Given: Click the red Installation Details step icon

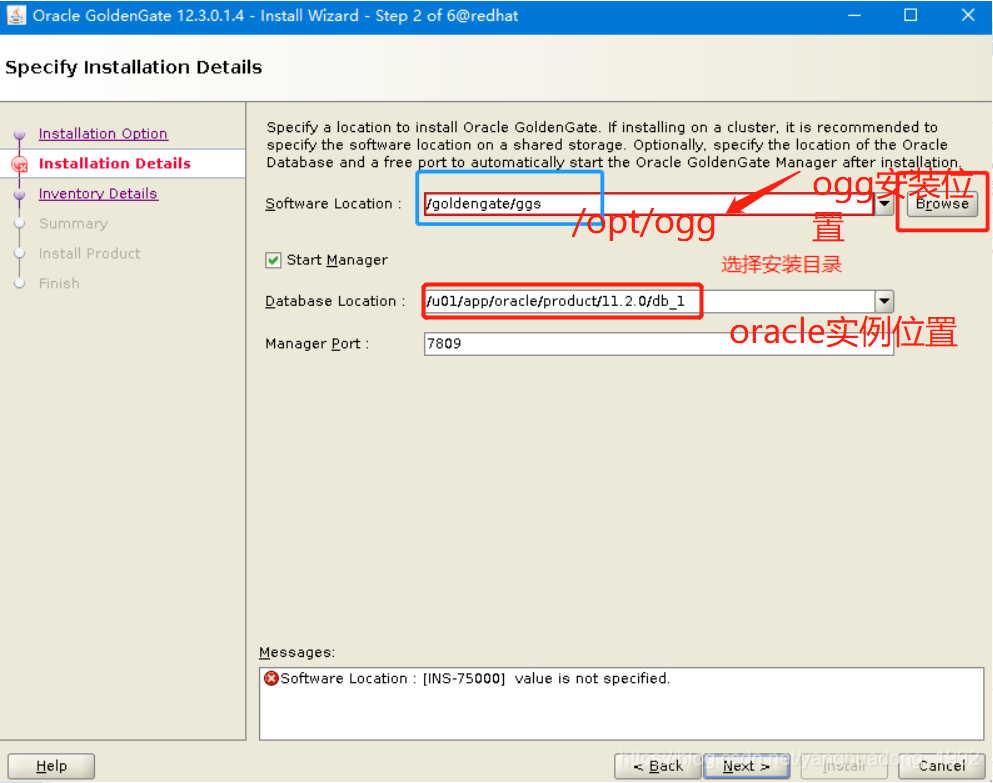Looking at the screenshot, I should [x=21, y=163].
